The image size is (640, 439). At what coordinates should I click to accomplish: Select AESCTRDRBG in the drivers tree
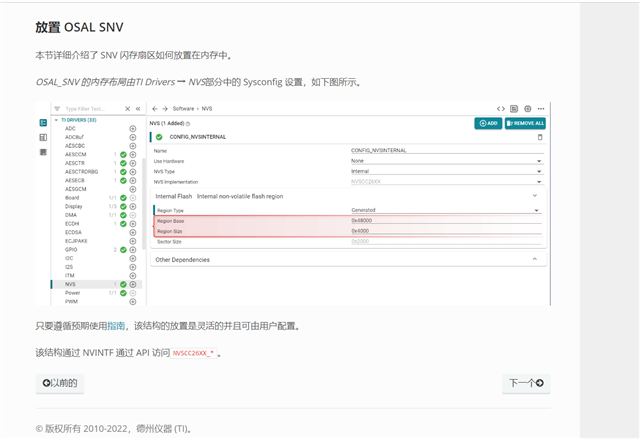(82, 172)
